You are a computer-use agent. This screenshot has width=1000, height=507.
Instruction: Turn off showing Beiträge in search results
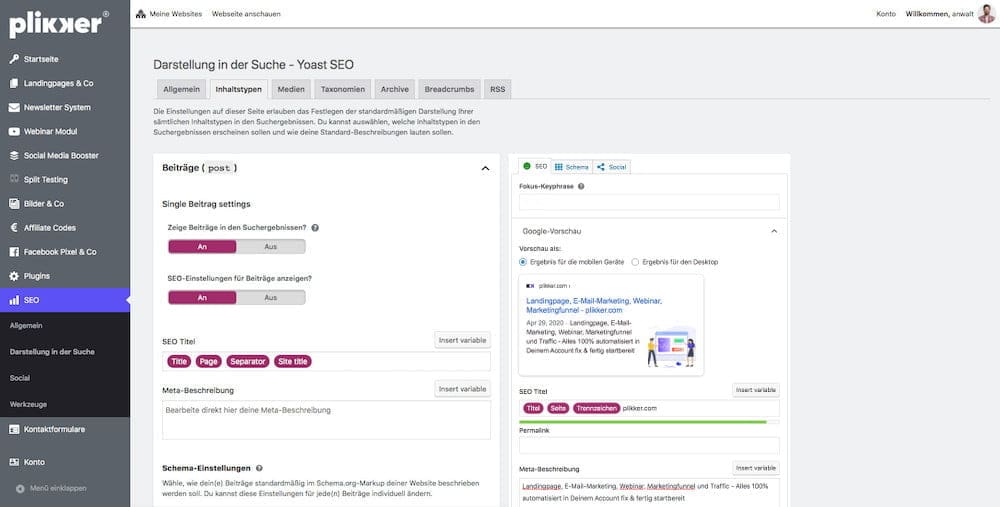coord(270,246)
